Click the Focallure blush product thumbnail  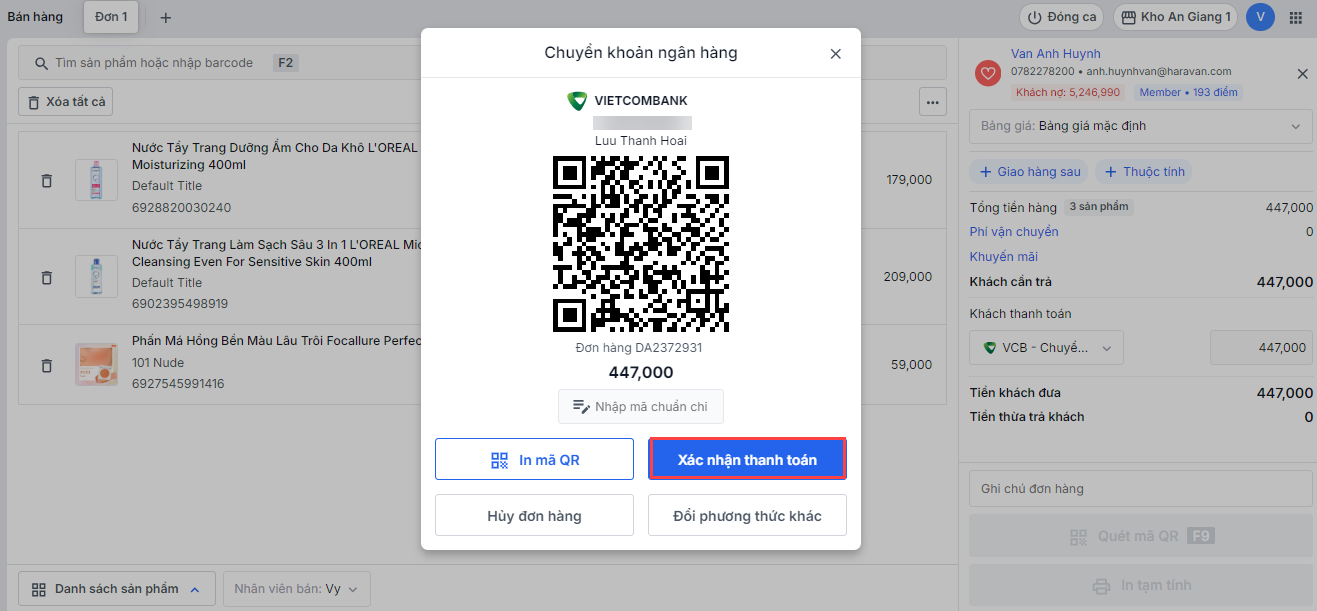tap(96, 365)
